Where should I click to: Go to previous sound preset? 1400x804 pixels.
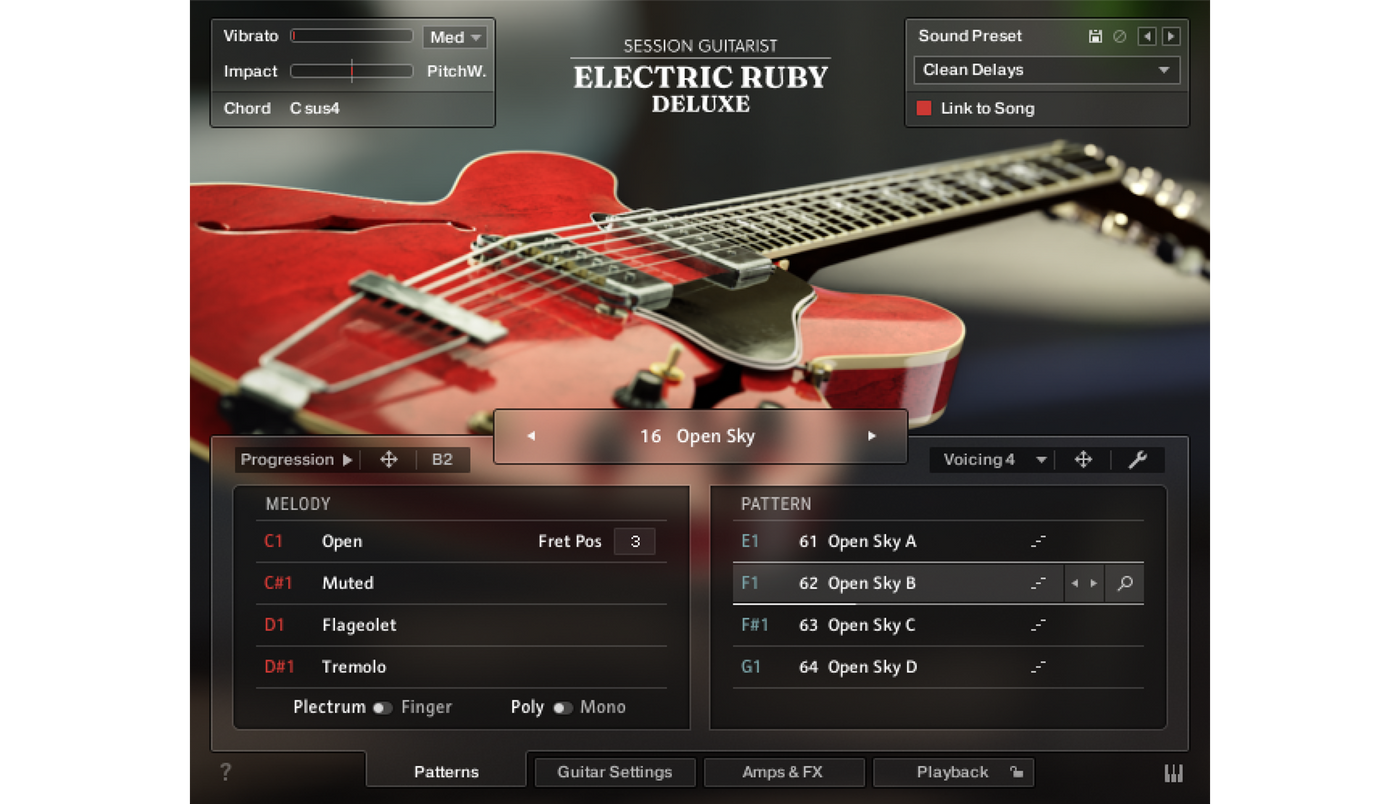[1148, 36]
